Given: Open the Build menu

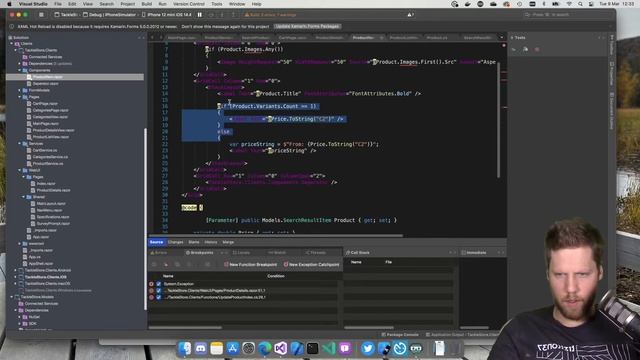Looking at the screenshot, I should point(147,4).
